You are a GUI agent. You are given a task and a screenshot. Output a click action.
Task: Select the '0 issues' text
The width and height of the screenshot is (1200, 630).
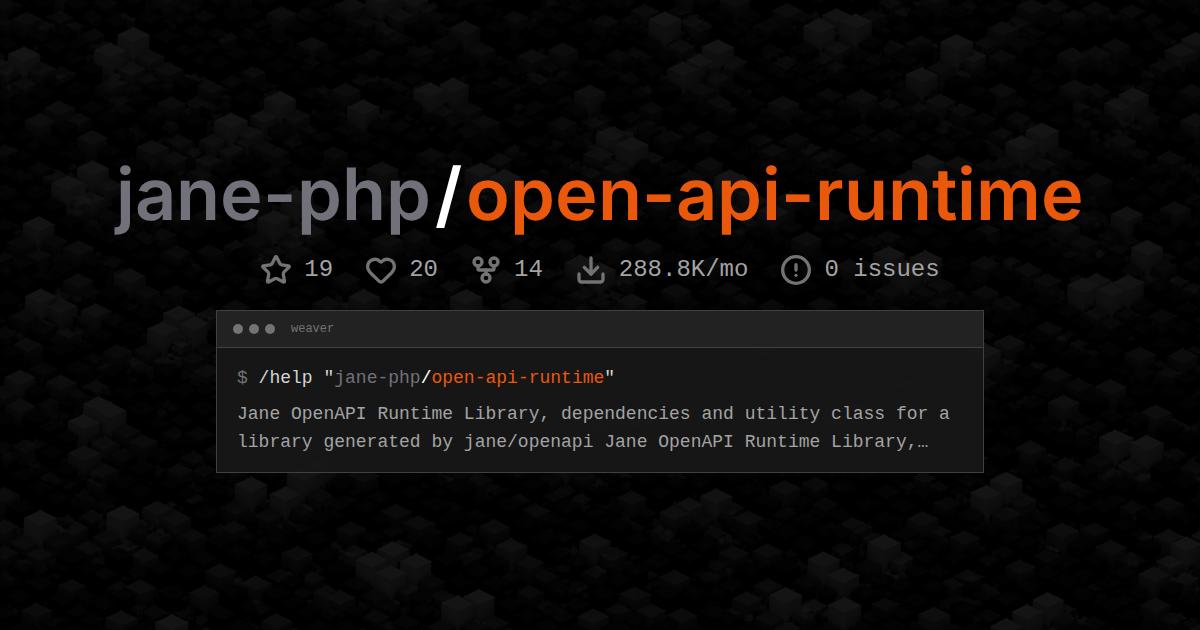[882, 269]
